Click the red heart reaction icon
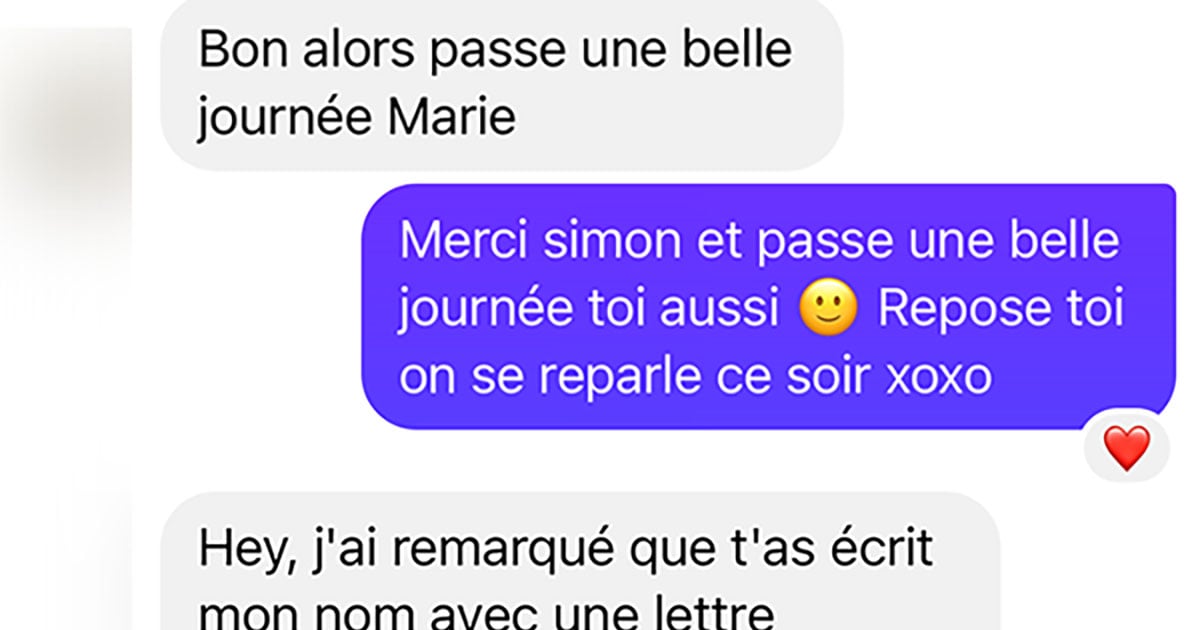Screen dimensions: 1200x630 pyautogui.click(x=1127, y=448)
